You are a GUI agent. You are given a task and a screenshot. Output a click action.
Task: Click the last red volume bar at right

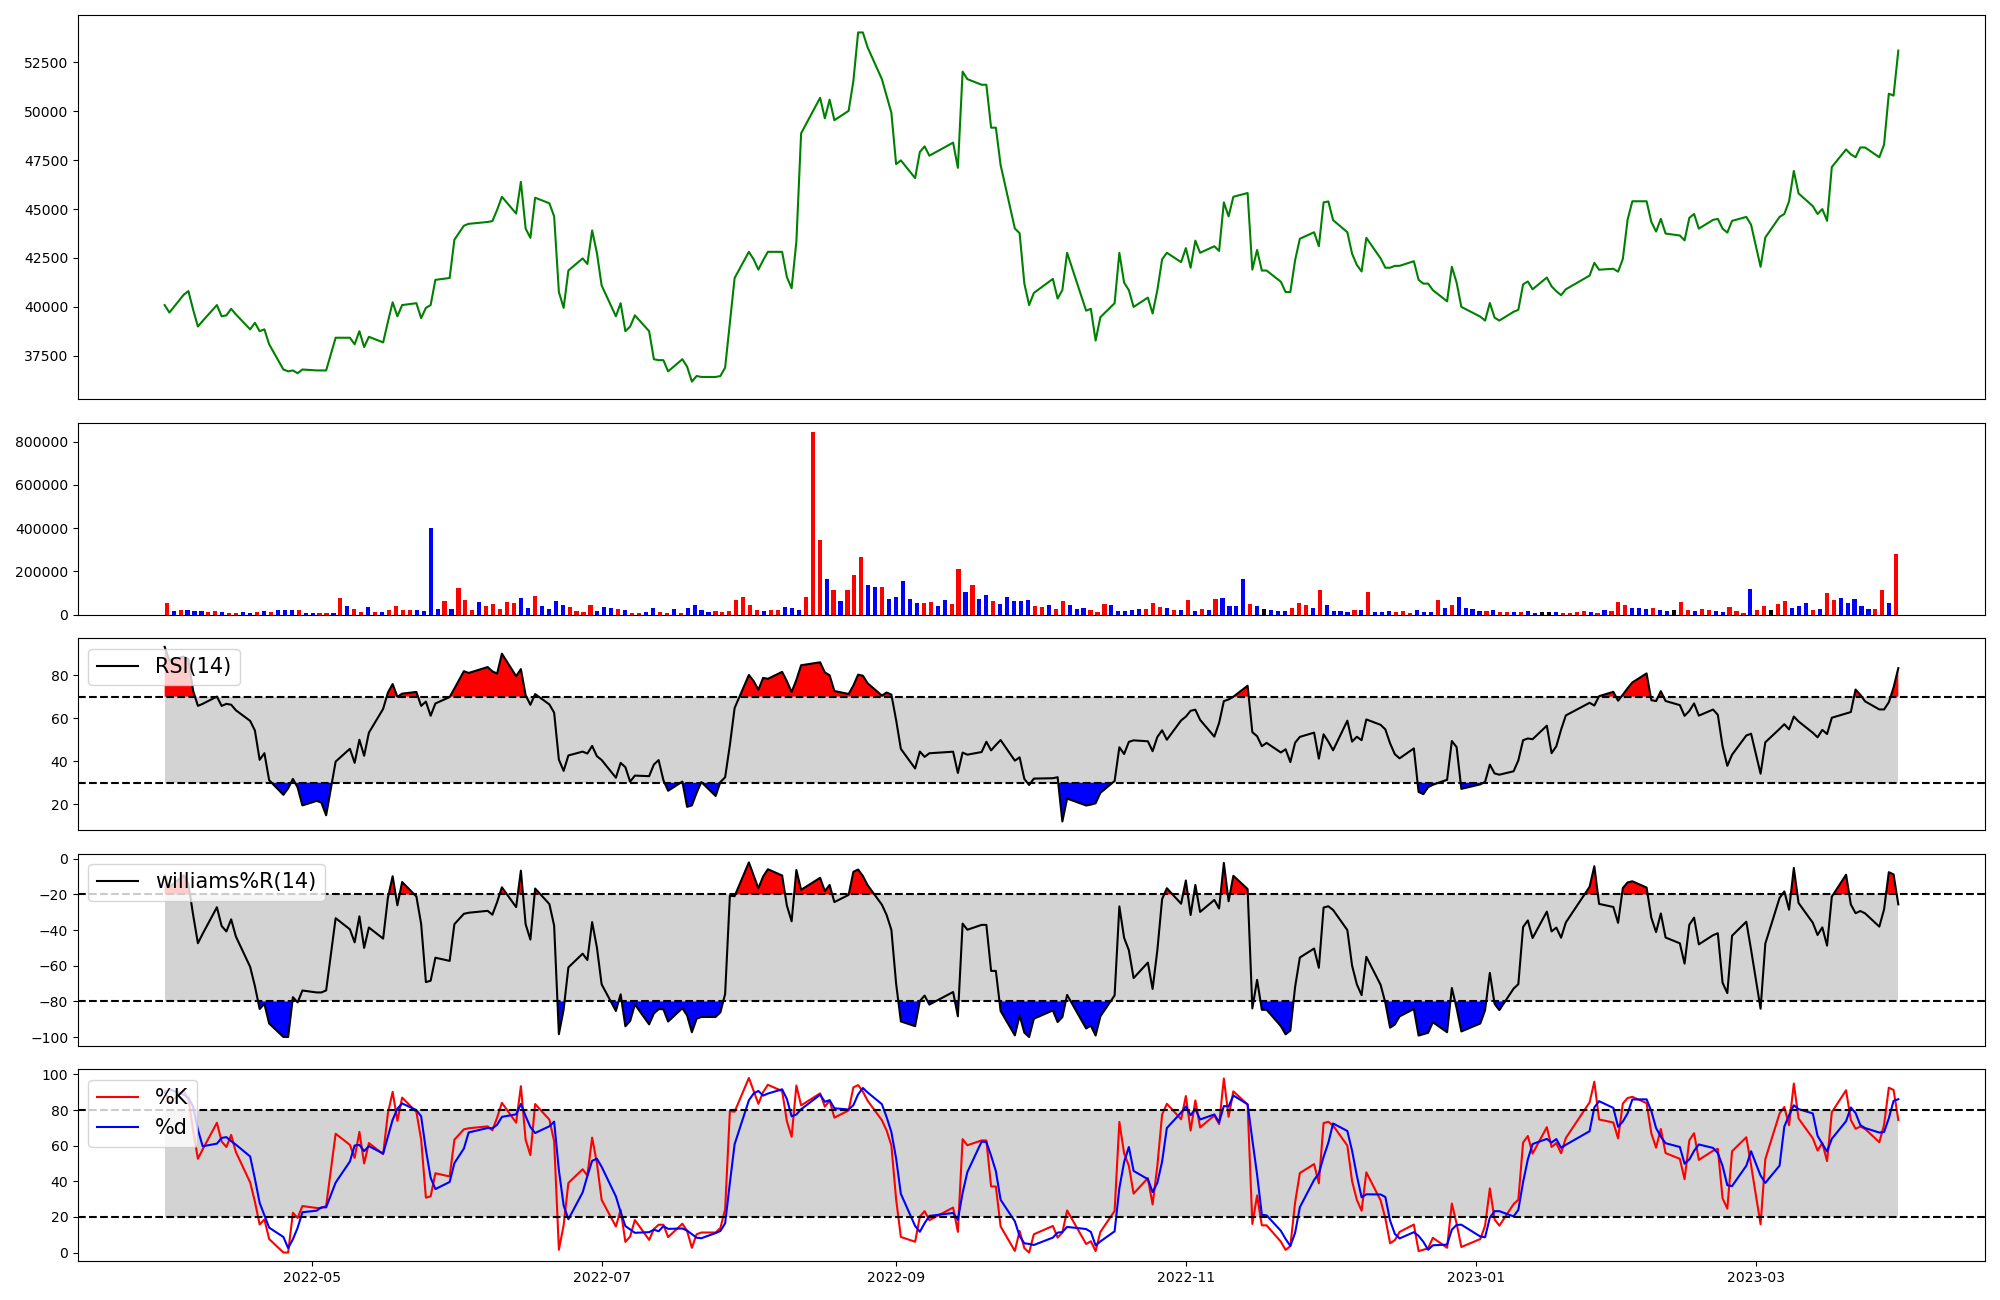1895,585
